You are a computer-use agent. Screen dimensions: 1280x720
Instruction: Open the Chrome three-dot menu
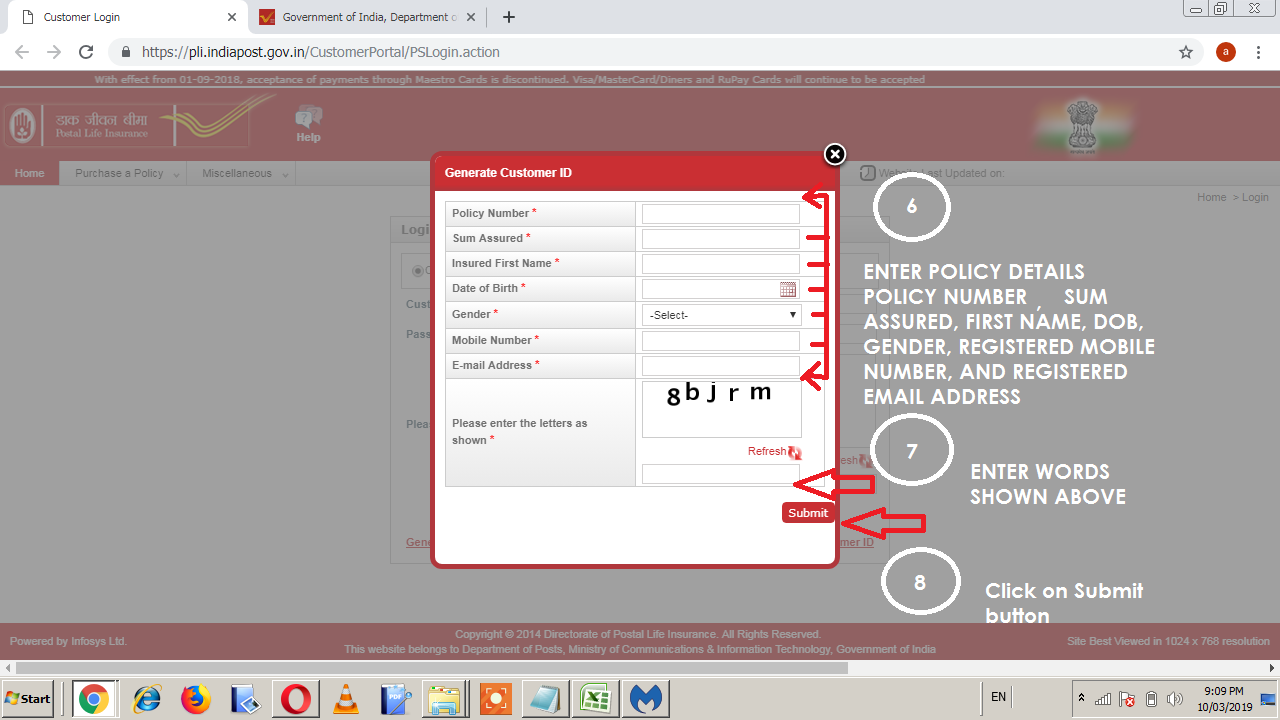click(x=1258, y=52)
